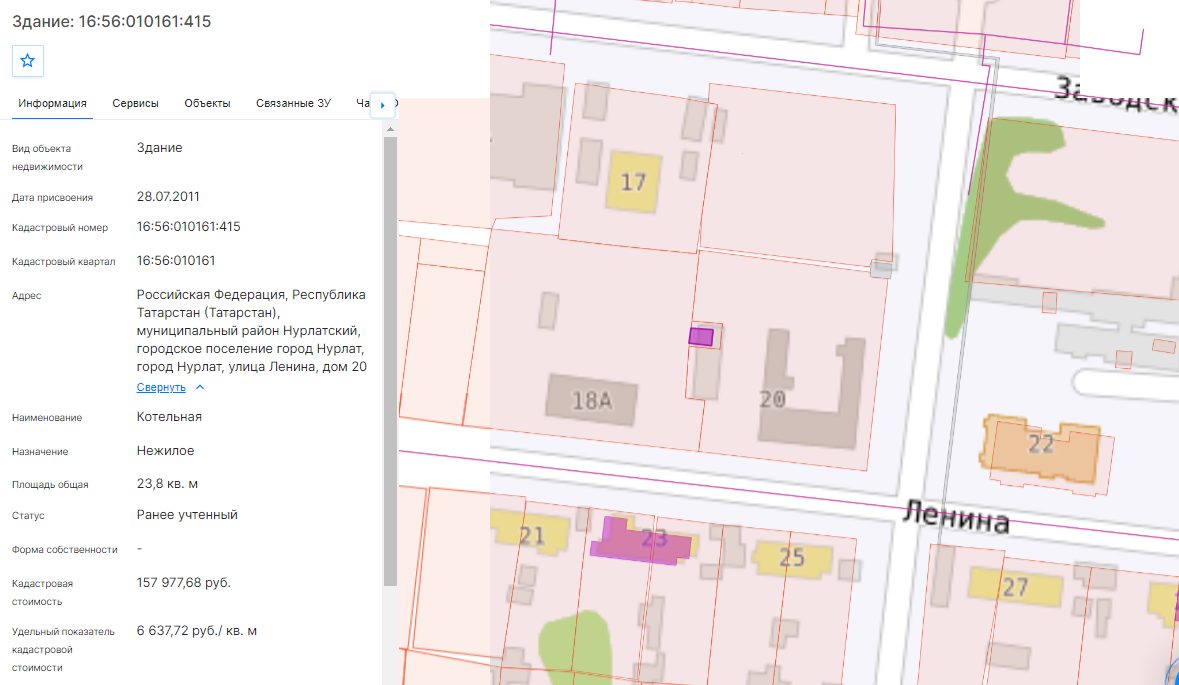Click the object type value Здание
Viewport: 1179px width, 685px height.
point(159,147)
